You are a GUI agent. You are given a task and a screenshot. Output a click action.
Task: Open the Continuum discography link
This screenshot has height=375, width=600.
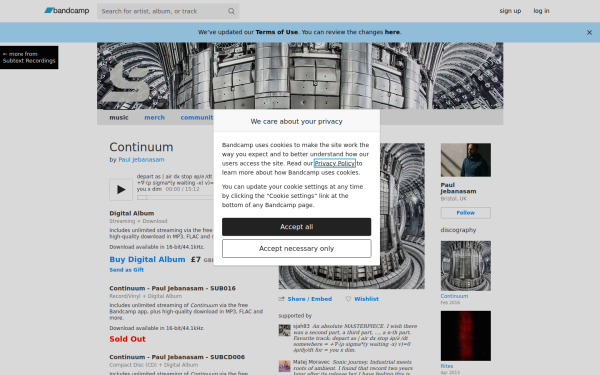(454, 296)
